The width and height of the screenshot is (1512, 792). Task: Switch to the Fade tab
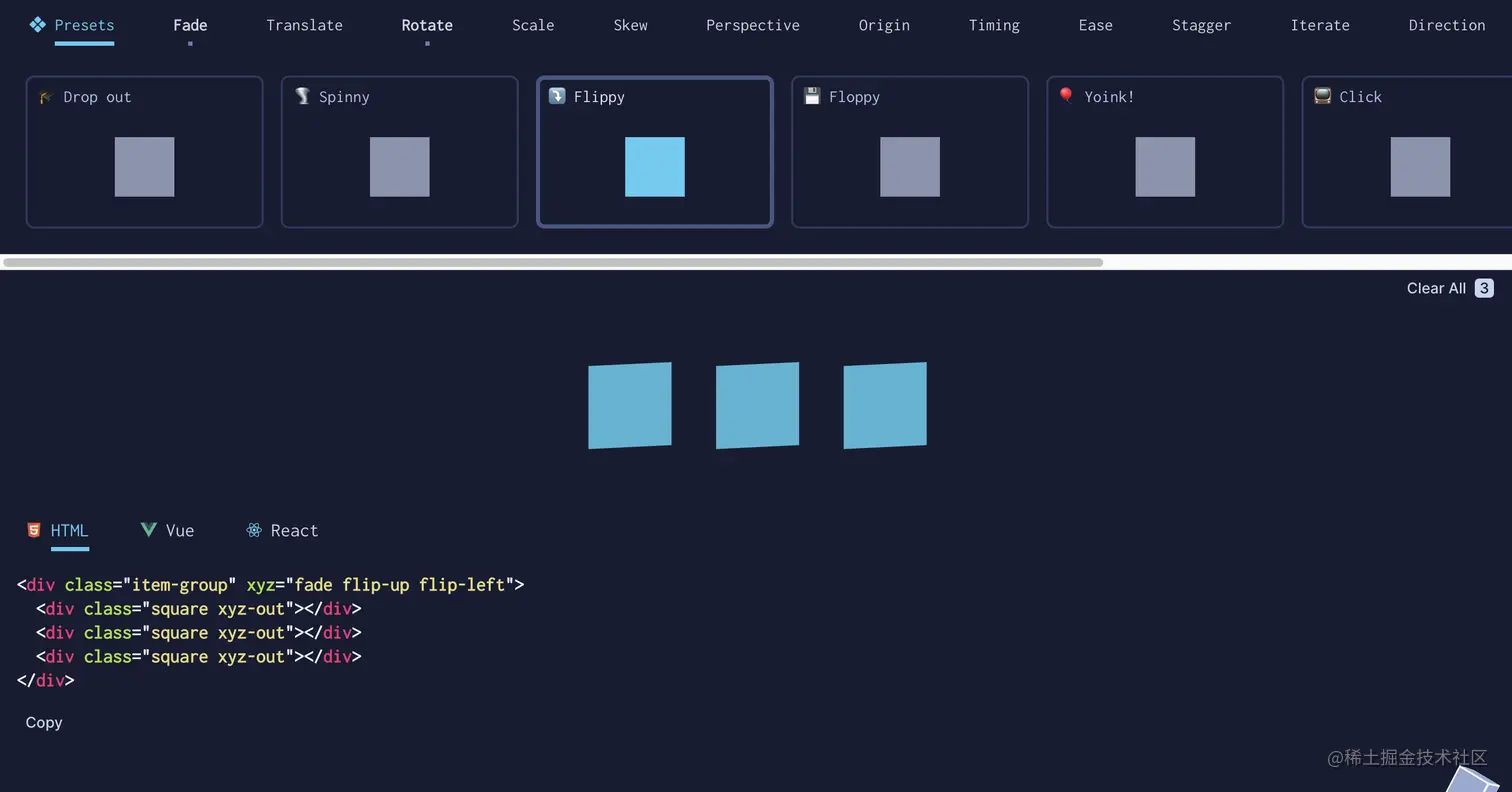pos(190,25)
